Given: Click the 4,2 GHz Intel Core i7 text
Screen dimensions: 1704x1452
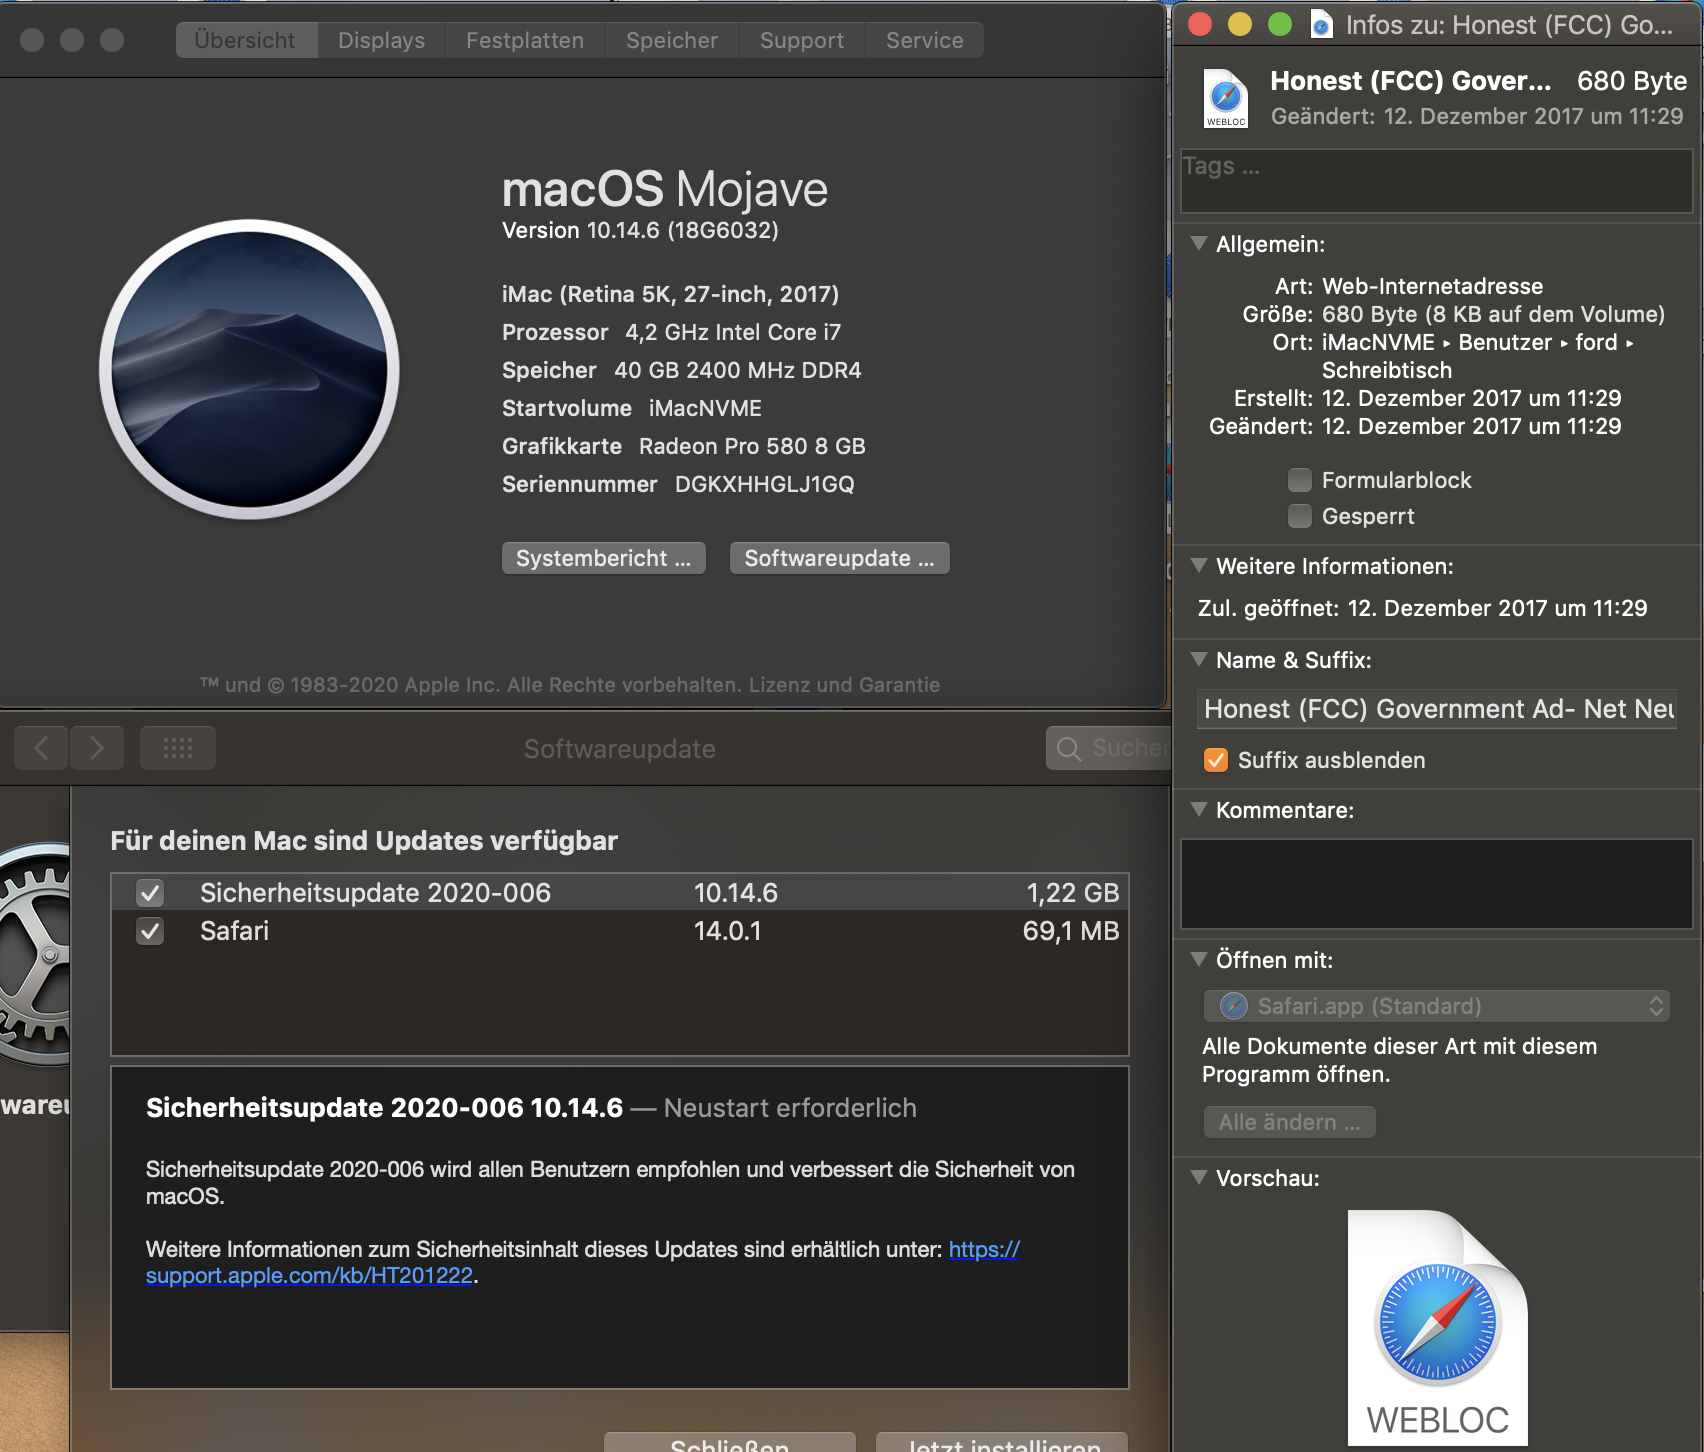Looking at the screenshot, I should (x=733, y=332).
